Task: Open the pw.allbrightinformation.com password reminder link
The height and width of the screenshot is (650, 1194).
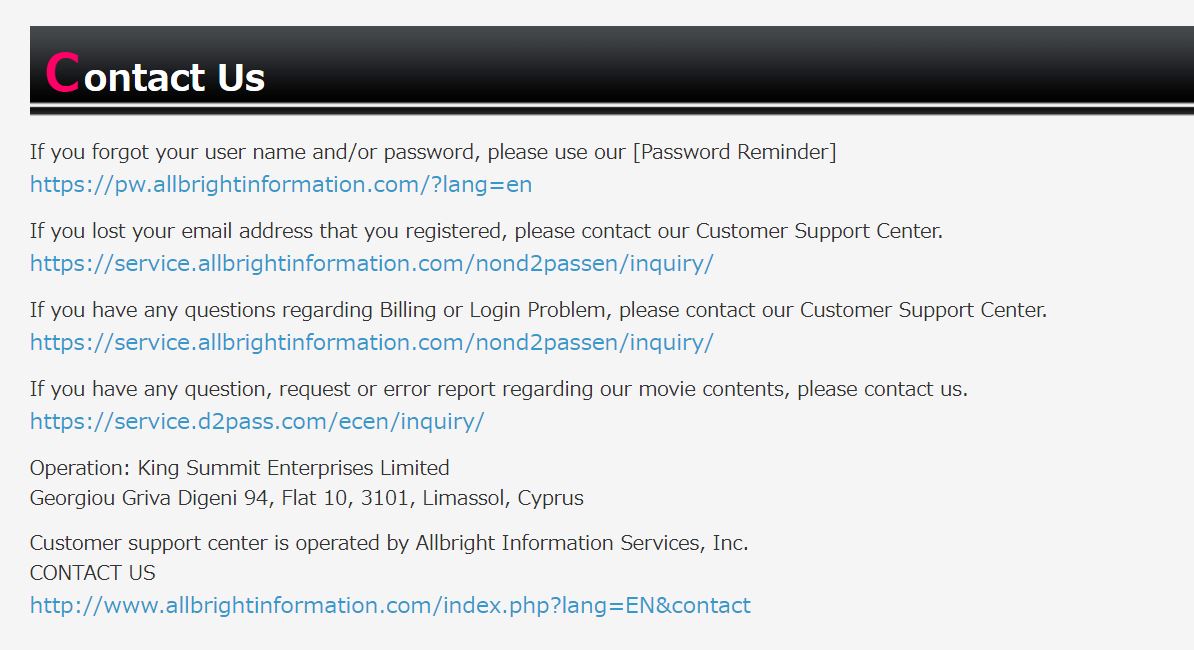Action: (x=281, y=185)
